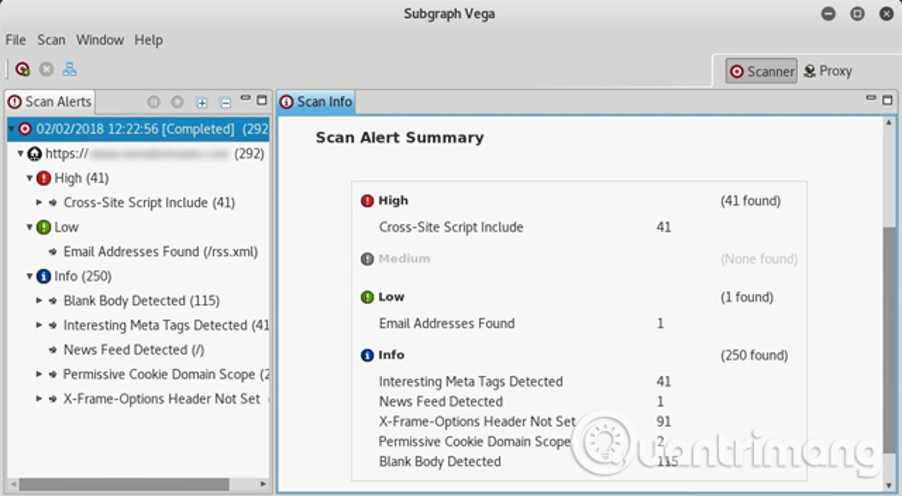Switch to the Proxy perspective

coord(827,71)
